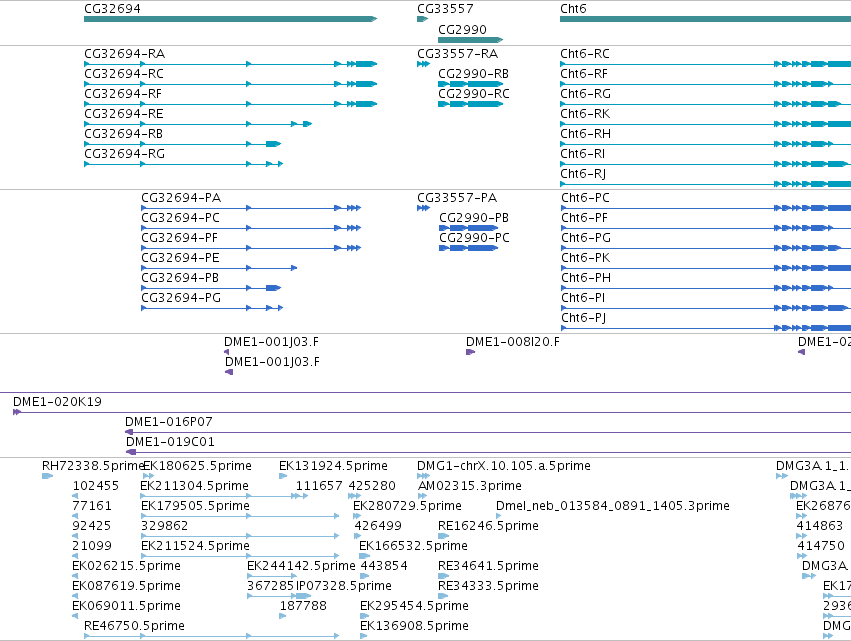Select protein label CG32694-PF

(180, 238)
